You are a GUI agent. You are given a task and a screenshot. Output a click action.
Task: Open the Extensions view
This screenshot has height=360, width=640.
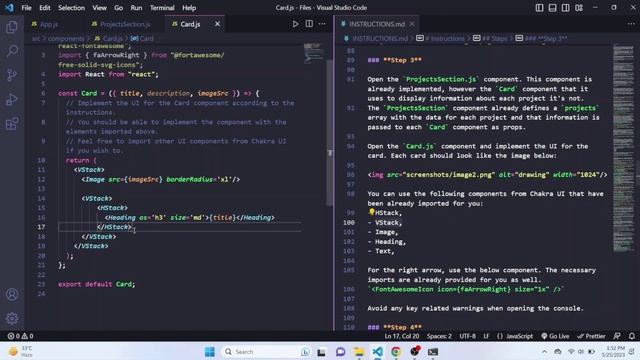pyautogui.click(x=12, y=123)
